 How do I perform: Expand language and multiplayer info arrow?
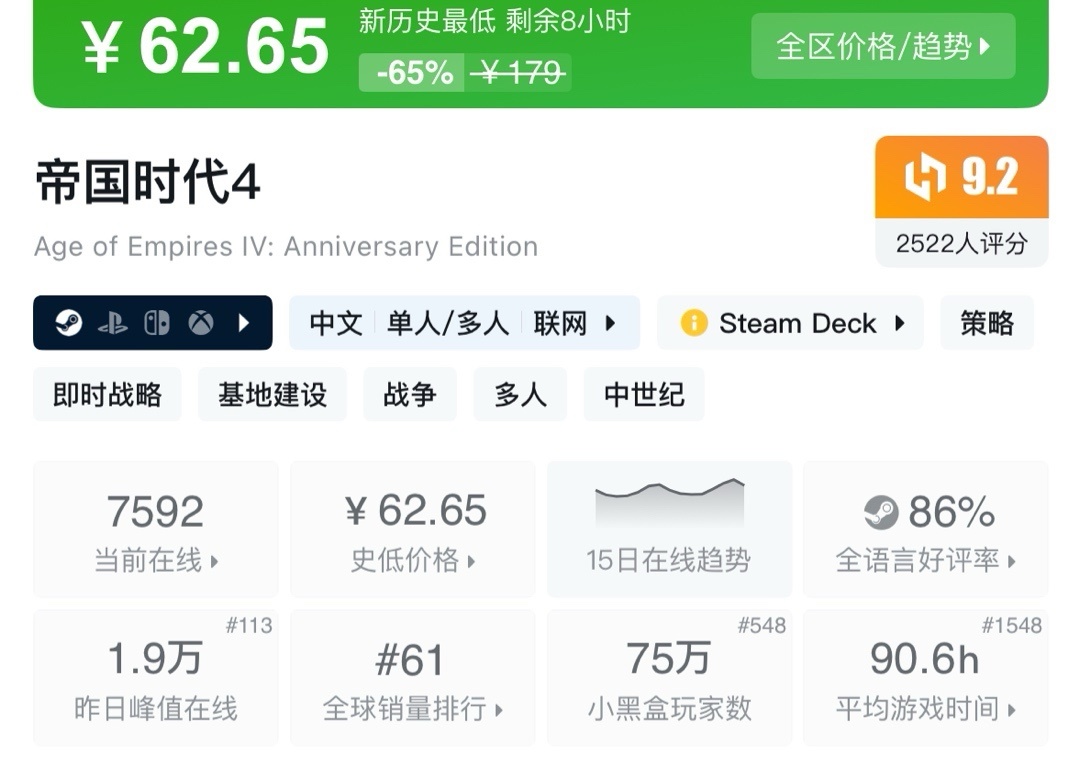610,323
